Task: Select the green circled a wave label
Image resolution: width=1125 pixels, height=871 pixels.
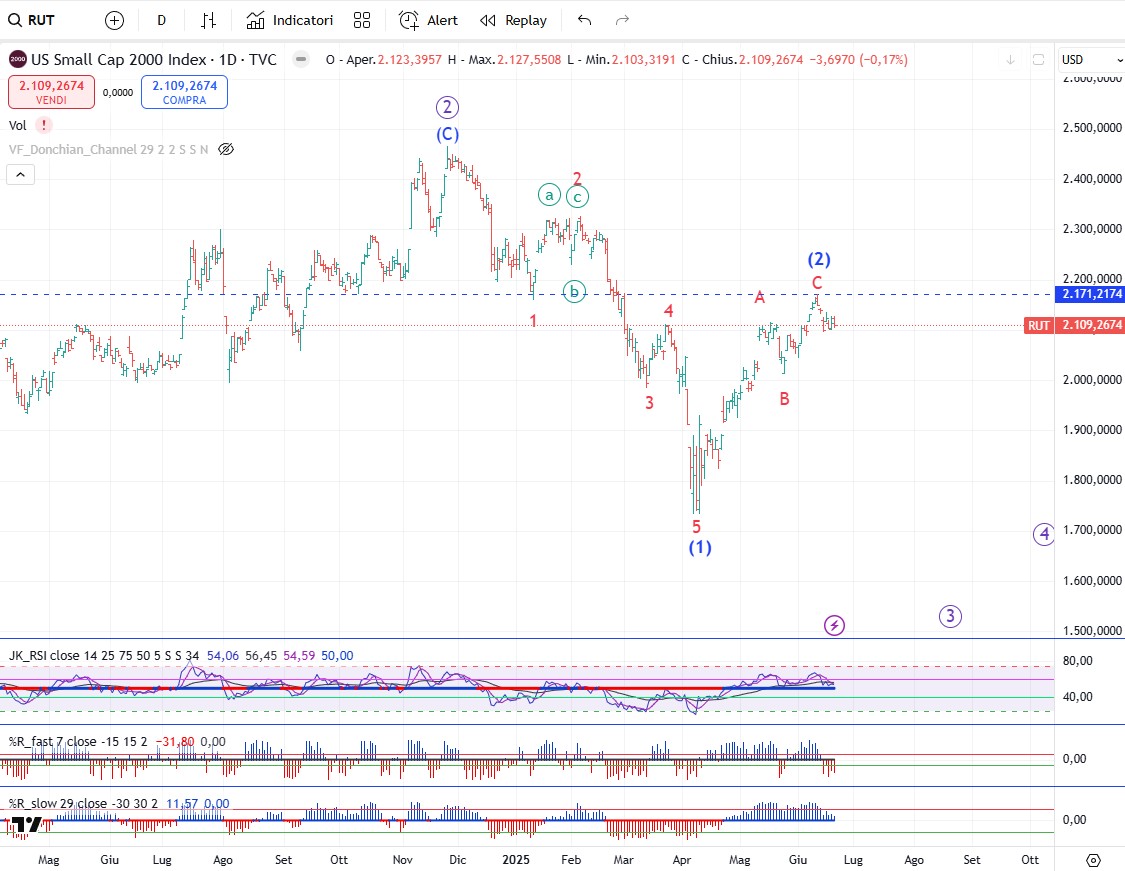Action: pyautogui.click(x=549, y=194)
